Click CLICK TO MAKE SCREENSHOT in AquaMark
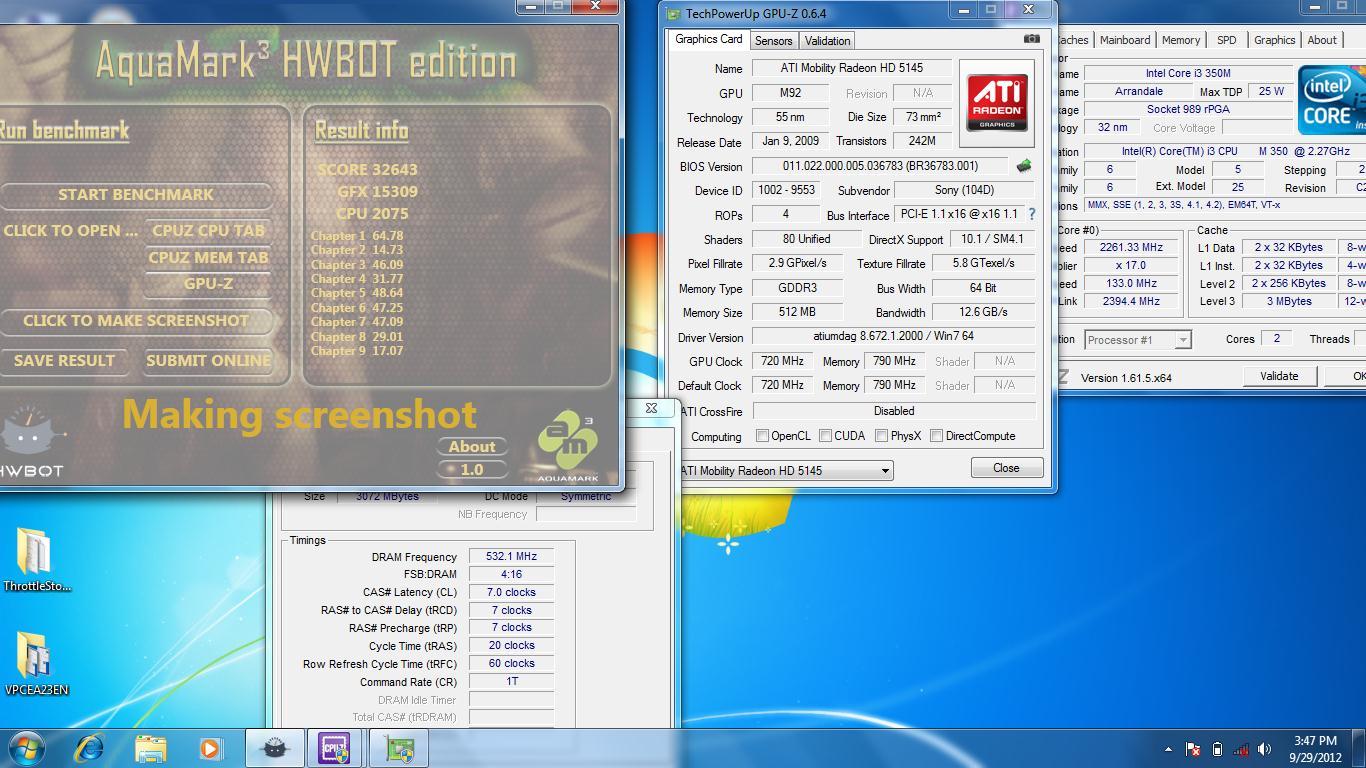The height and width of the screenshot is (768, 1366). 136,320
